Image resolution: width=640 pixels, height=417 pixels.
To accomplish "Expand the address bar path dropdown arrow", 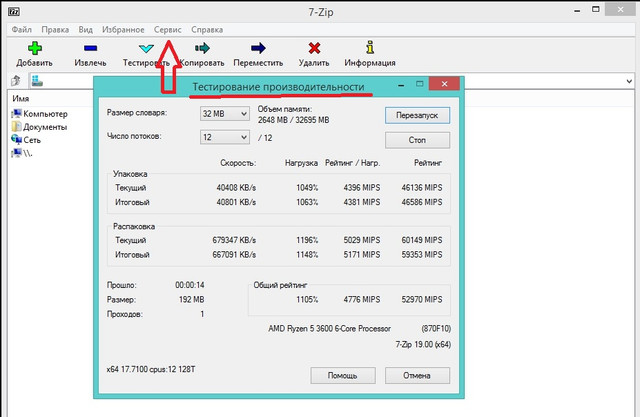I will point(629,81).
